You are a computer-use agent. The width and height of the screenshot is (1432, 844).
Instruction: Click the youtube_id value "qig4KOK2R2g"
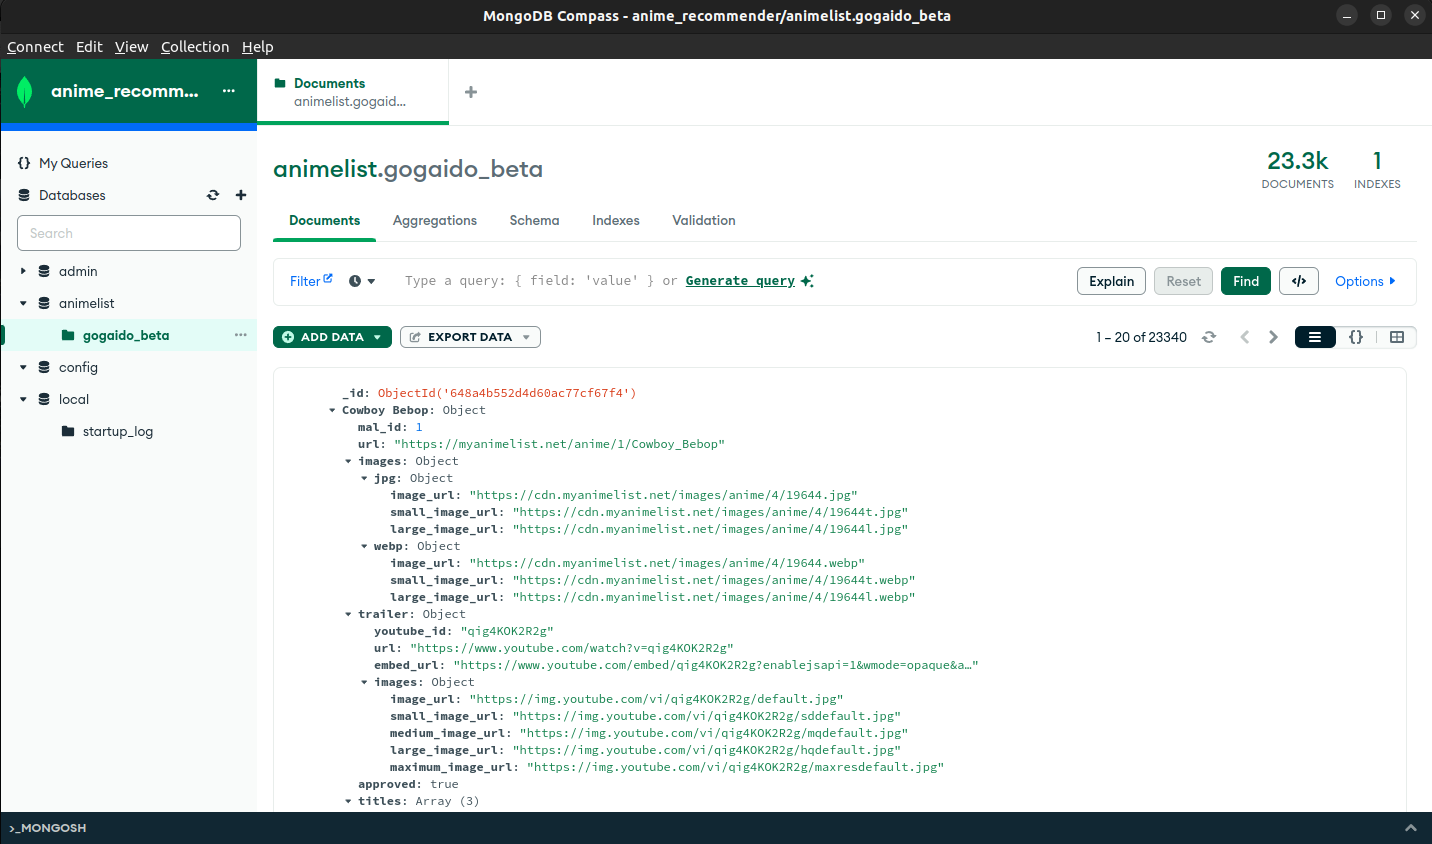coord(507,631)
